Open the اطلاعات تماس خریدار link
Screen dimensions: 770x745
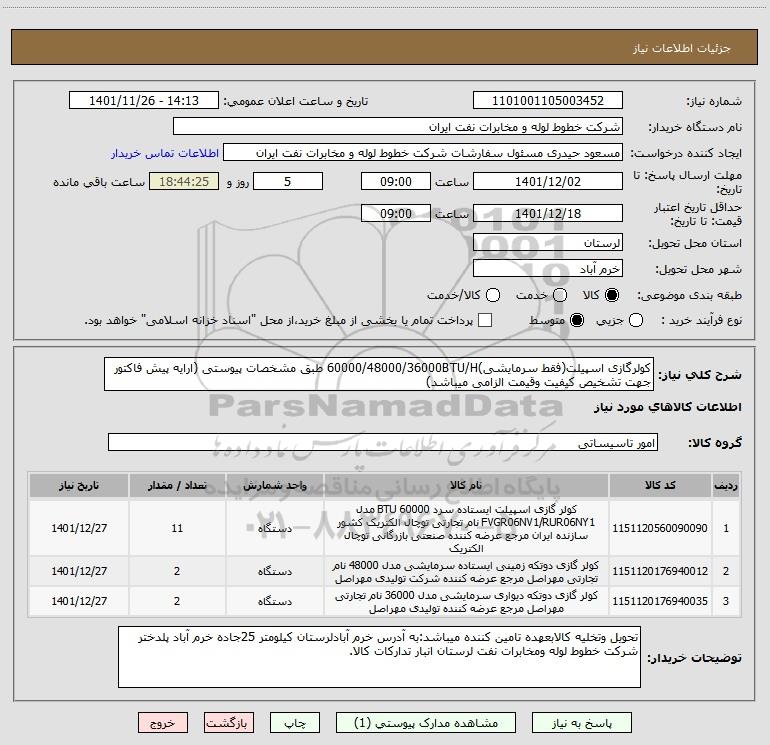[165, 153]
